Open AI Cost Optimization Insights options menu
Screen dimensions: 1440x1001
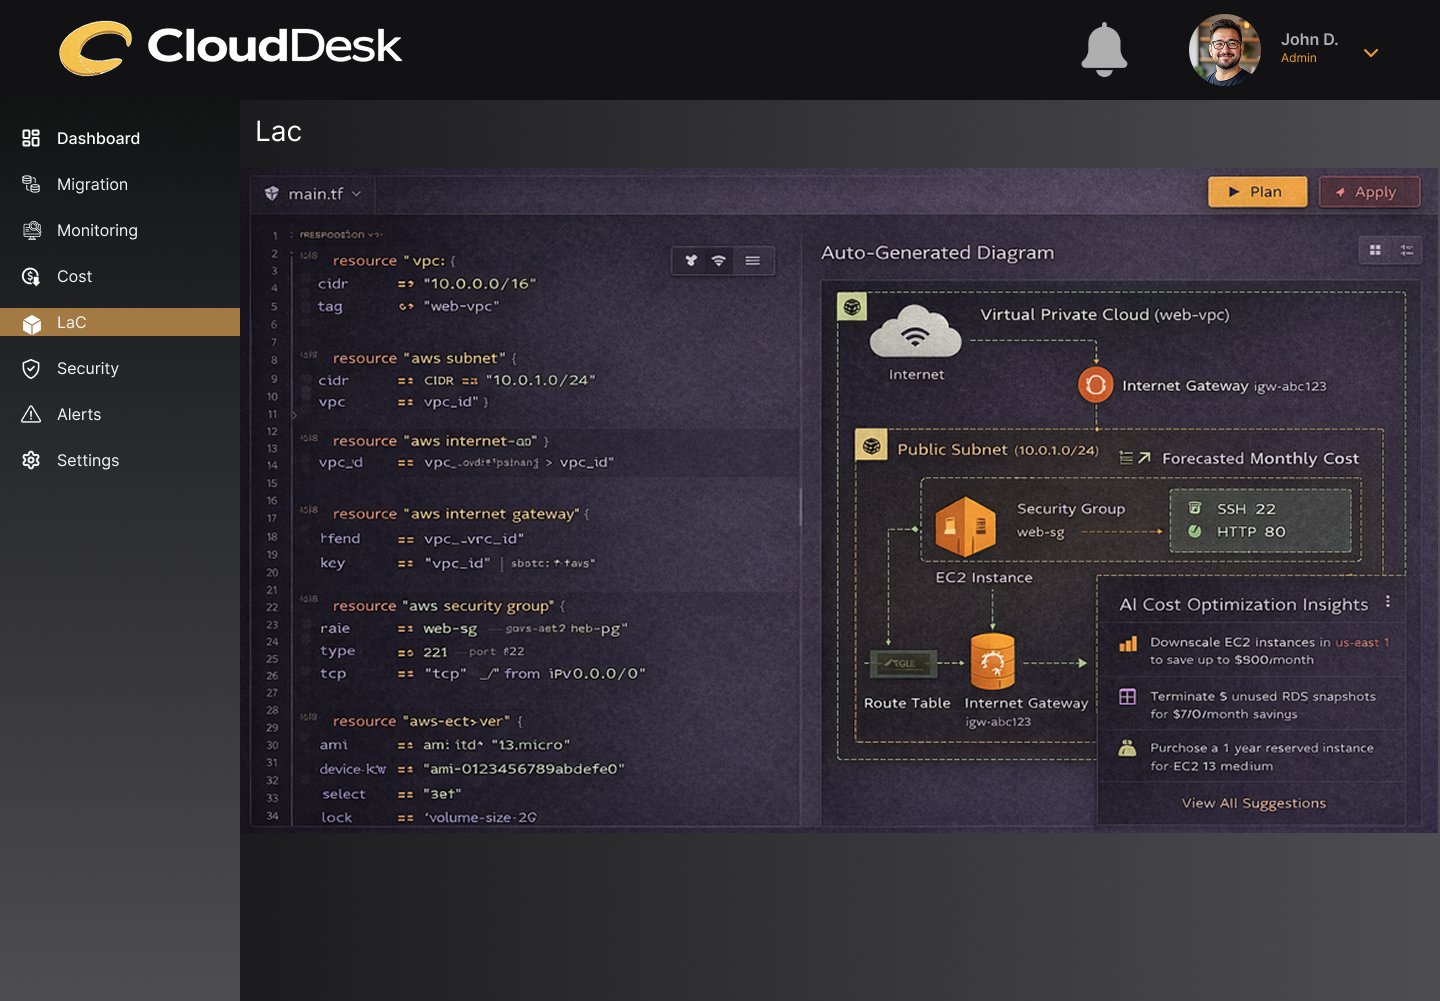coord(1387,602)
